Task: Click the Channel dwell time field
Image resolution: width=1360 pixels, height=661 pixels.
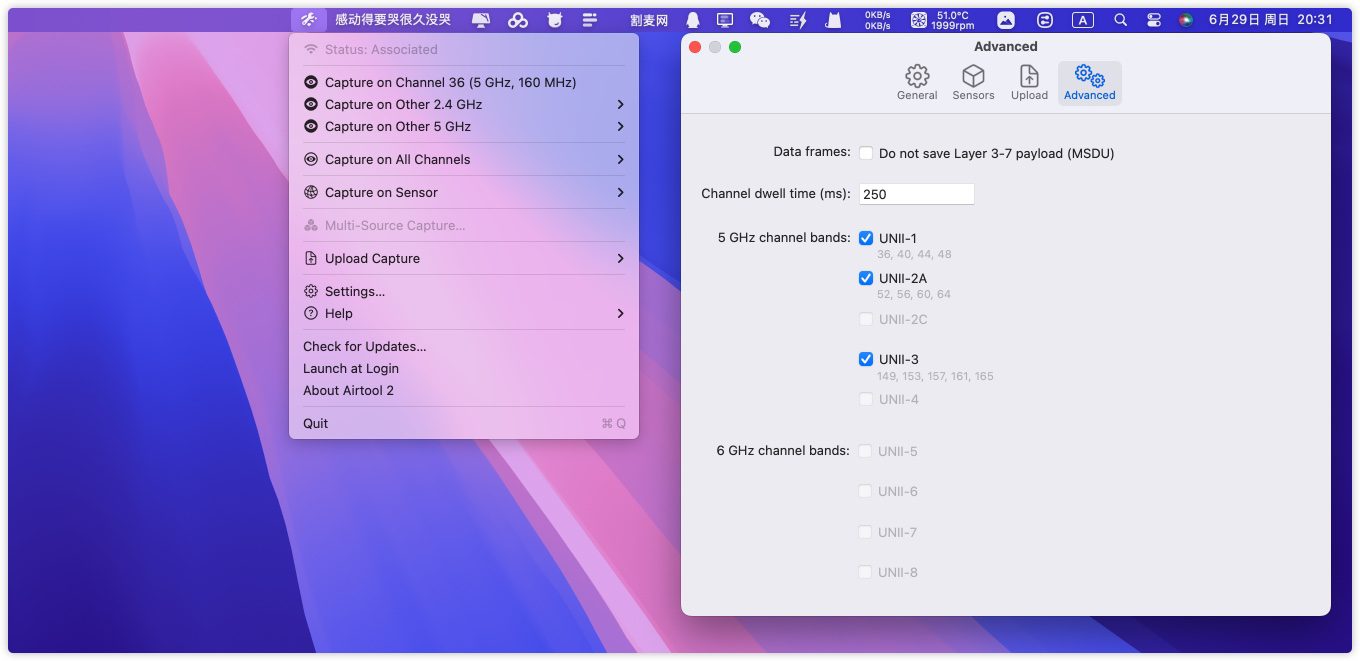Action: pos(916,194)
